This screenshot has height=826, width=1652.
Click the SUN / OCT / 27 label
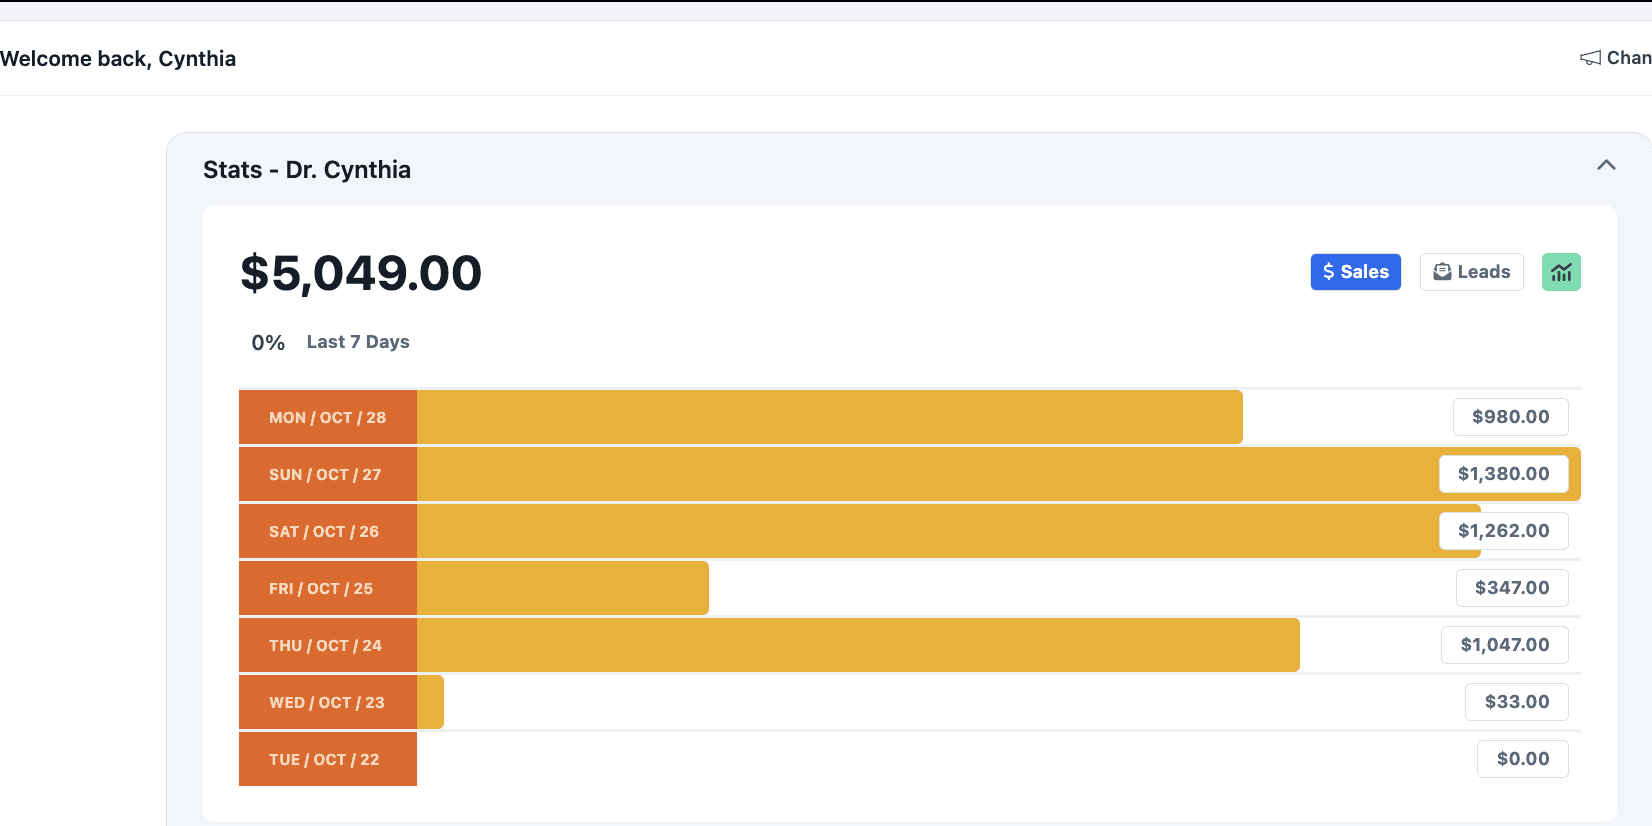pyautogui.click(x=325, y=474)
